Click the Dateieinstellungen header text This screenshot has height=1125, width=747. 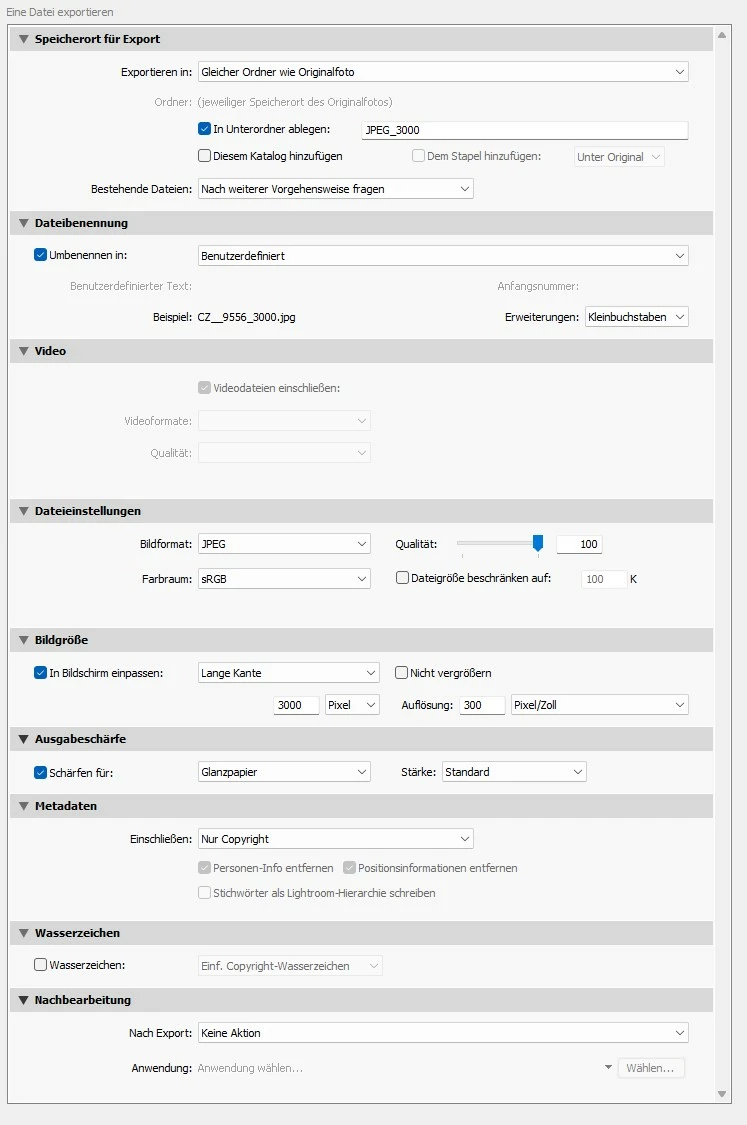click(x=88, y=511)
